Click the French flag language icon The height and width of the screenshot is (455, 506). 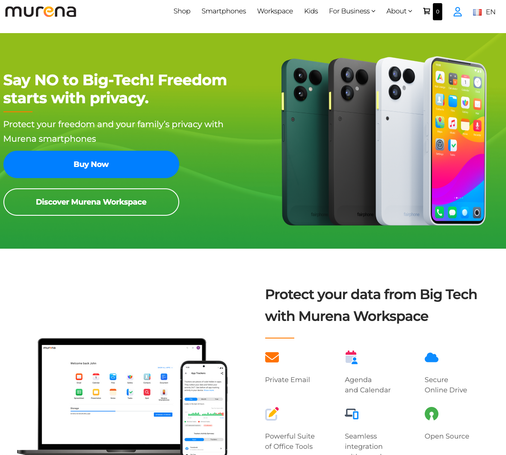point(477,12)
